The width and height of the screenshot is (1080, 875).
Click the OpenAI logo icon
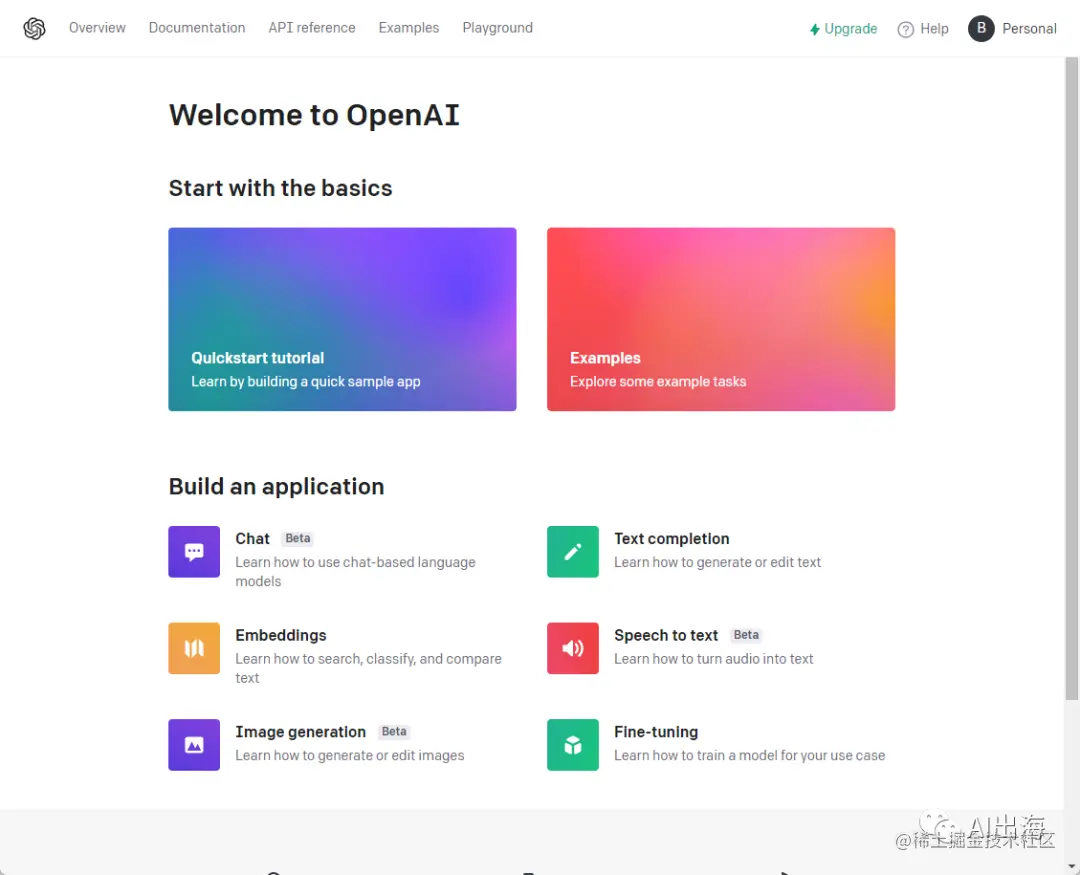tap(34, 28)
